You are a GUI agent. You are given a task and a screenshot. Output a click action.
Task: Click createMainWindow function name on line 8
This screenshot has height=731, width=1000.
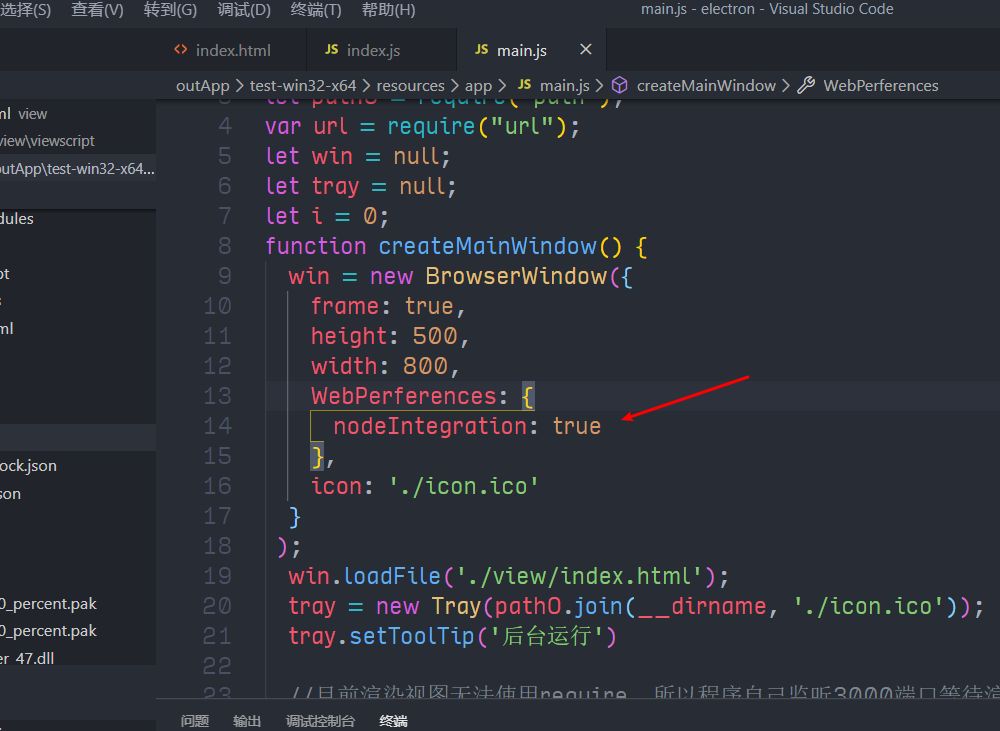487,246
